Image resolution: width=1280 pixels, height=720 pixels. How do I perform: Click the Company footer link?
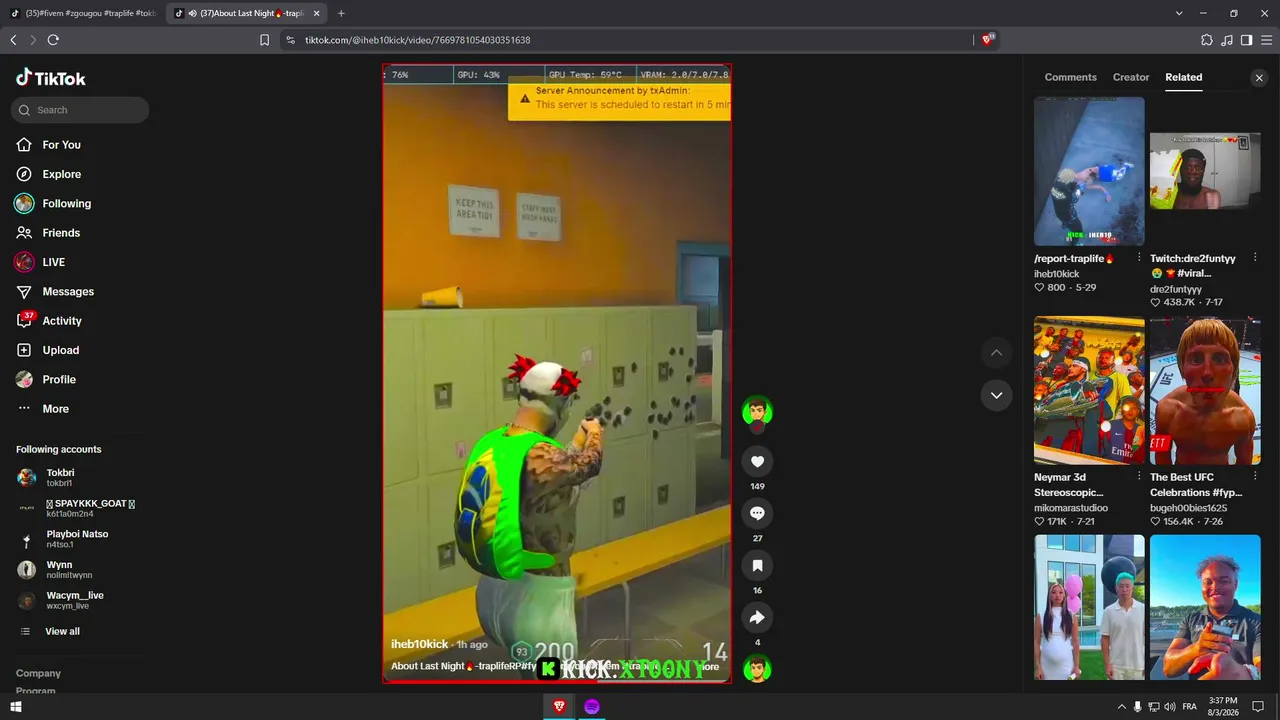tap(38, 673)
